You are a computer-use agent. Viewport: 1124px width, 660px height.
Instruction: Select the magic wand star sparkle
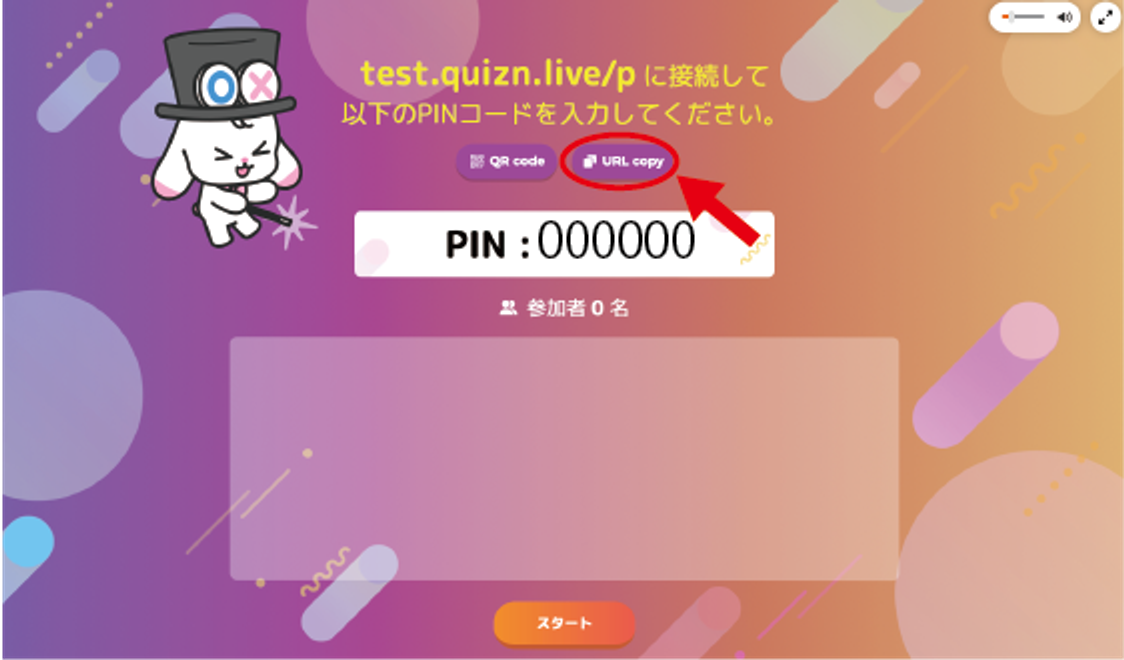pos(294,222)
